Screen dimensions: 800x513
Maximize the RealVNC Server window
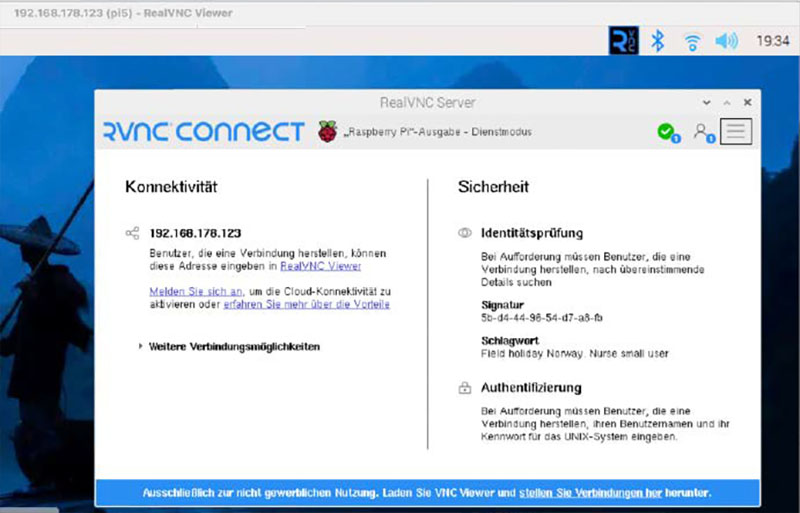[x=727, y=103]
